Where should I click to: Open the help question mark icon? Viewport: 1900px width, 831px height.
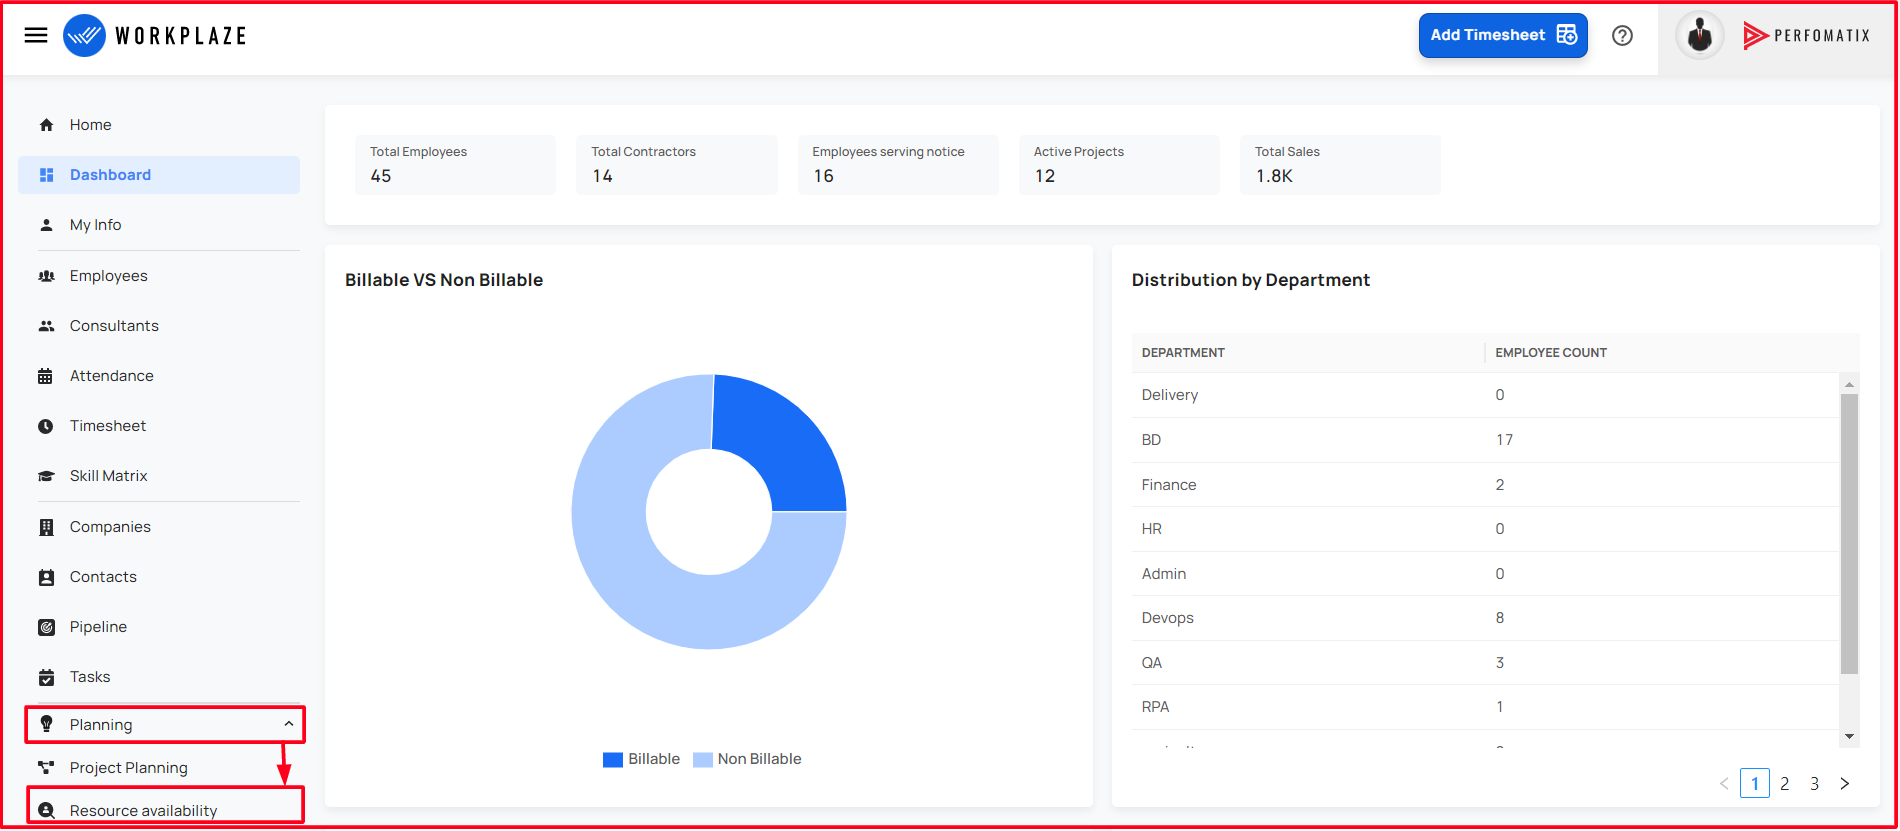(1622, 35)
